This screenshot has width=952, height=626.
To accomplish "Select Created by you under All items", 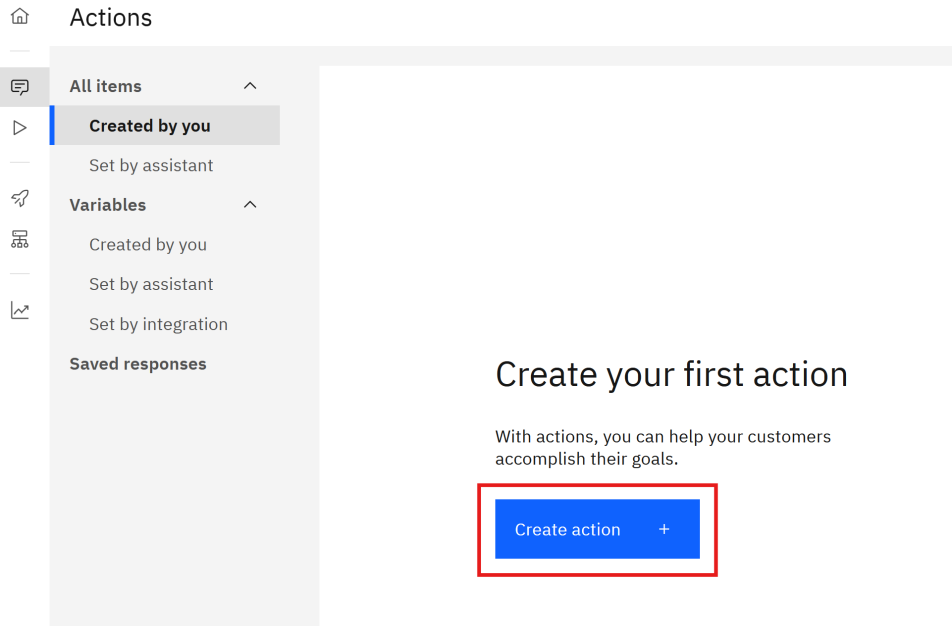I will (x=150, y=126).
